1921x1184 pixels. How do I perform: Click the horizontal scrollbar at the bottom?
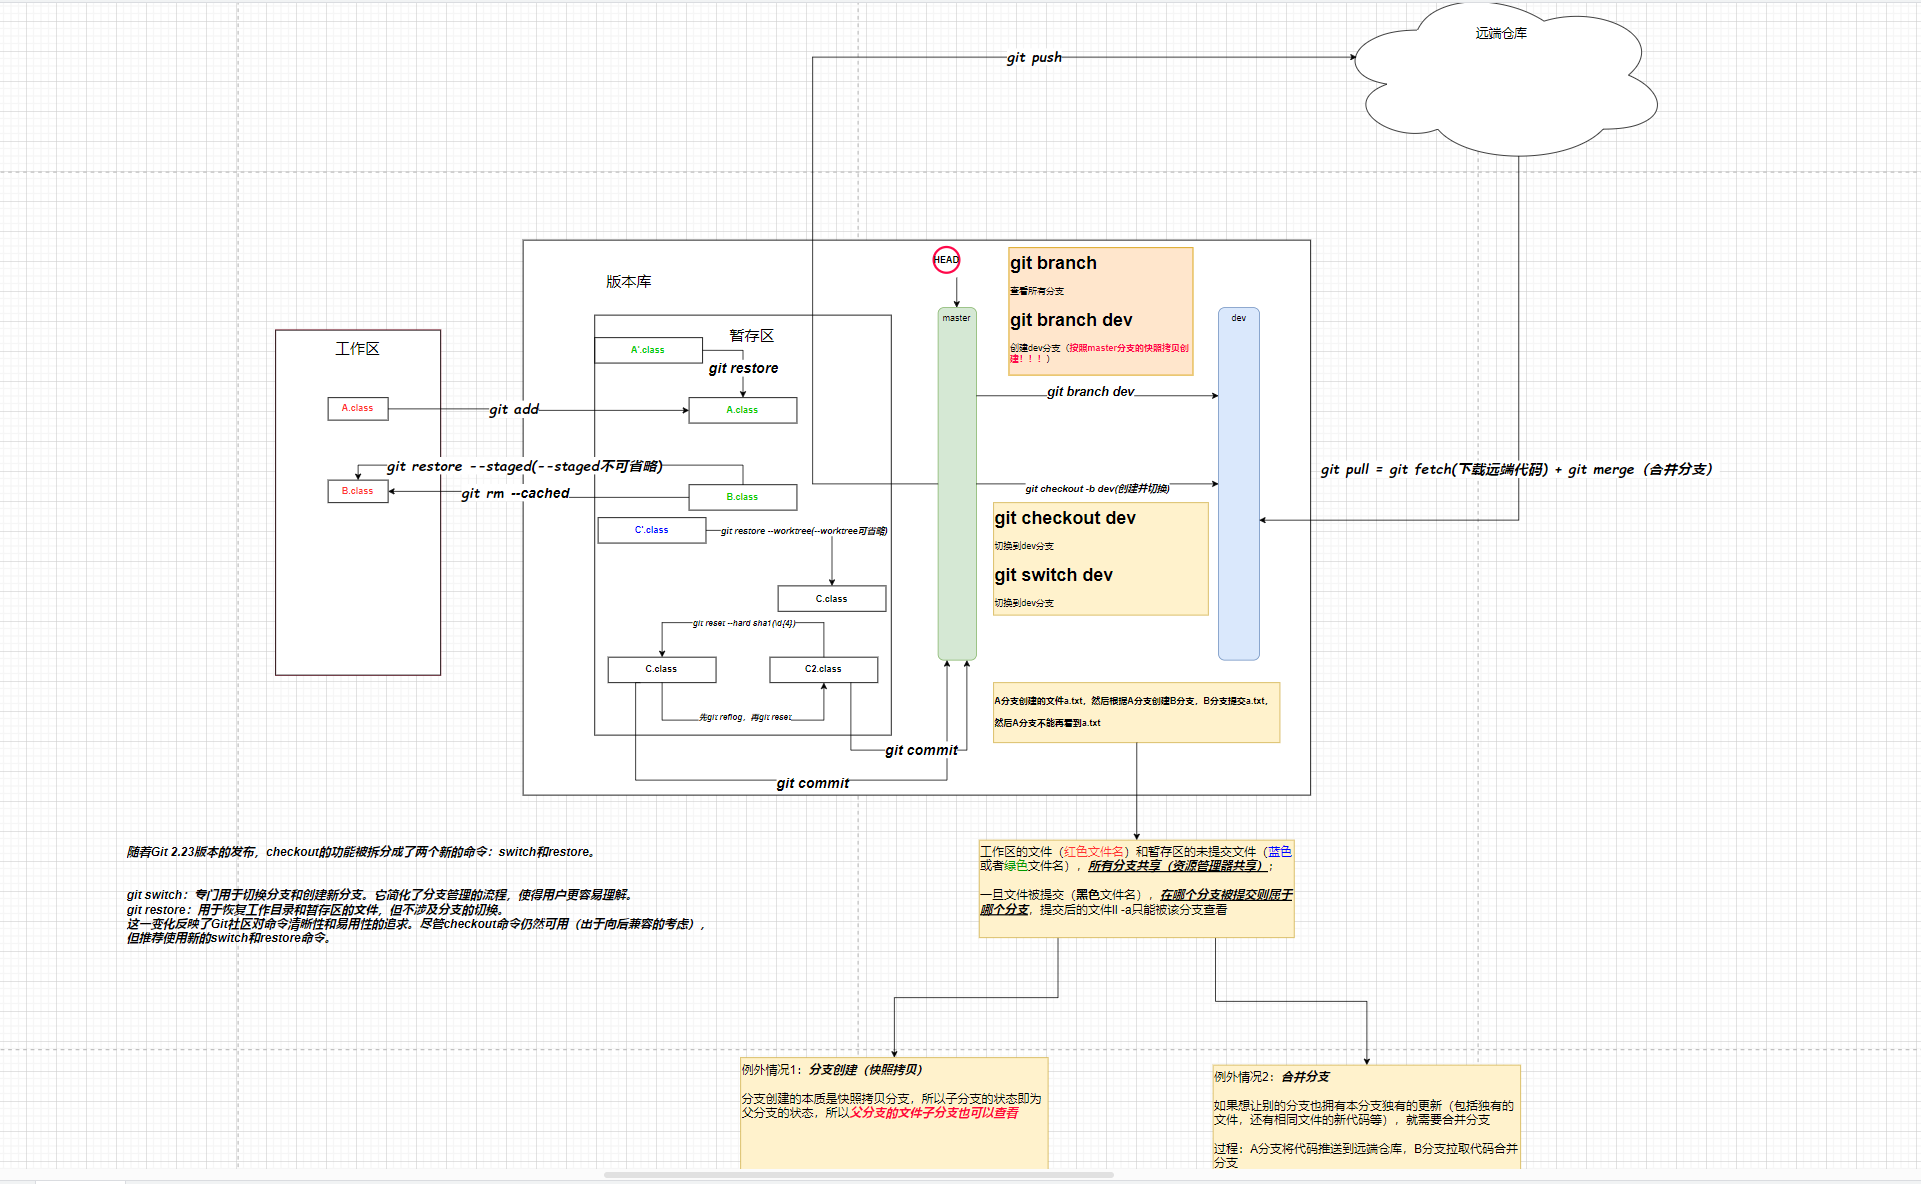(x=859, y=1175)
